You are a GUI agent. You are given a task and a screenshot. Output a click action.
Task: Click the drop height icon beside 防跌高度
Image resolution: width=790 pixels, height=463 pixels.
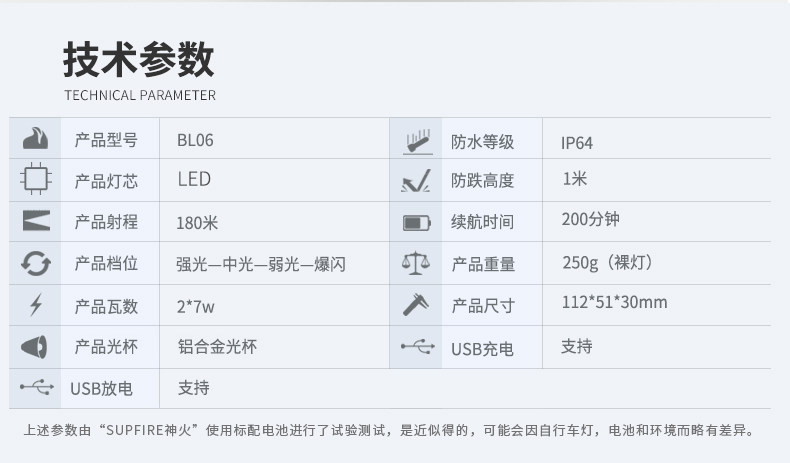[416, 181]
